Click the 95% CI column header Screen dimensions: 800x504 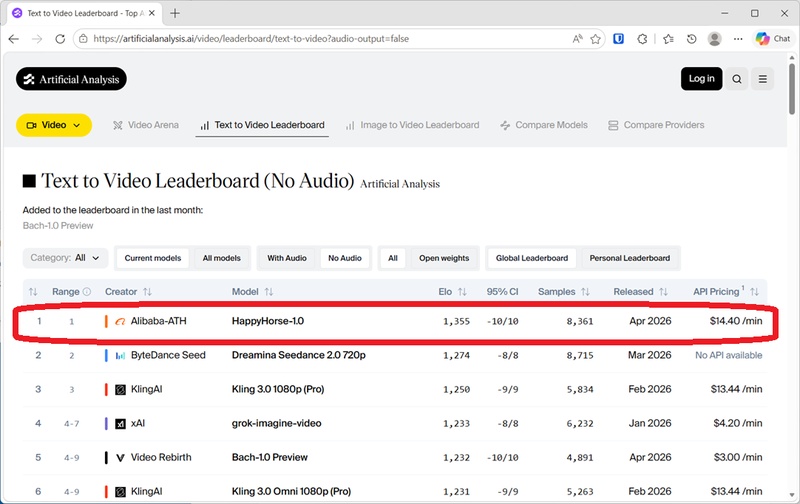pyautogui.click(x=502, y=292)
